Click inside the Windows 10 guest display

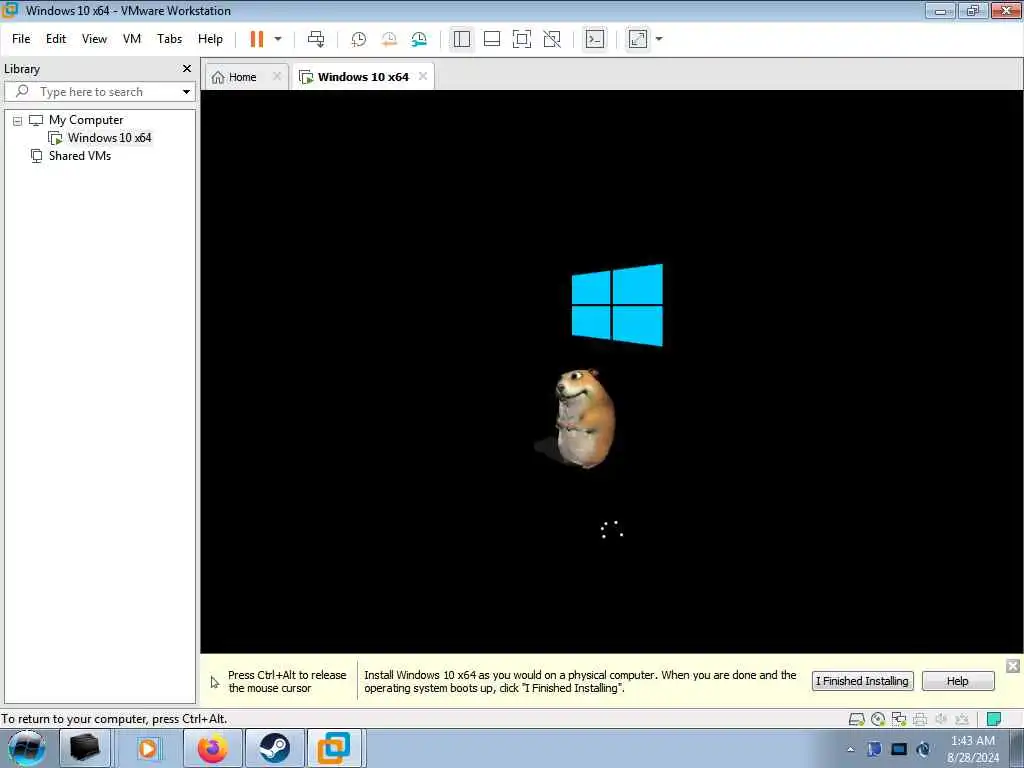pyautogui.click(x=612, y=372)
